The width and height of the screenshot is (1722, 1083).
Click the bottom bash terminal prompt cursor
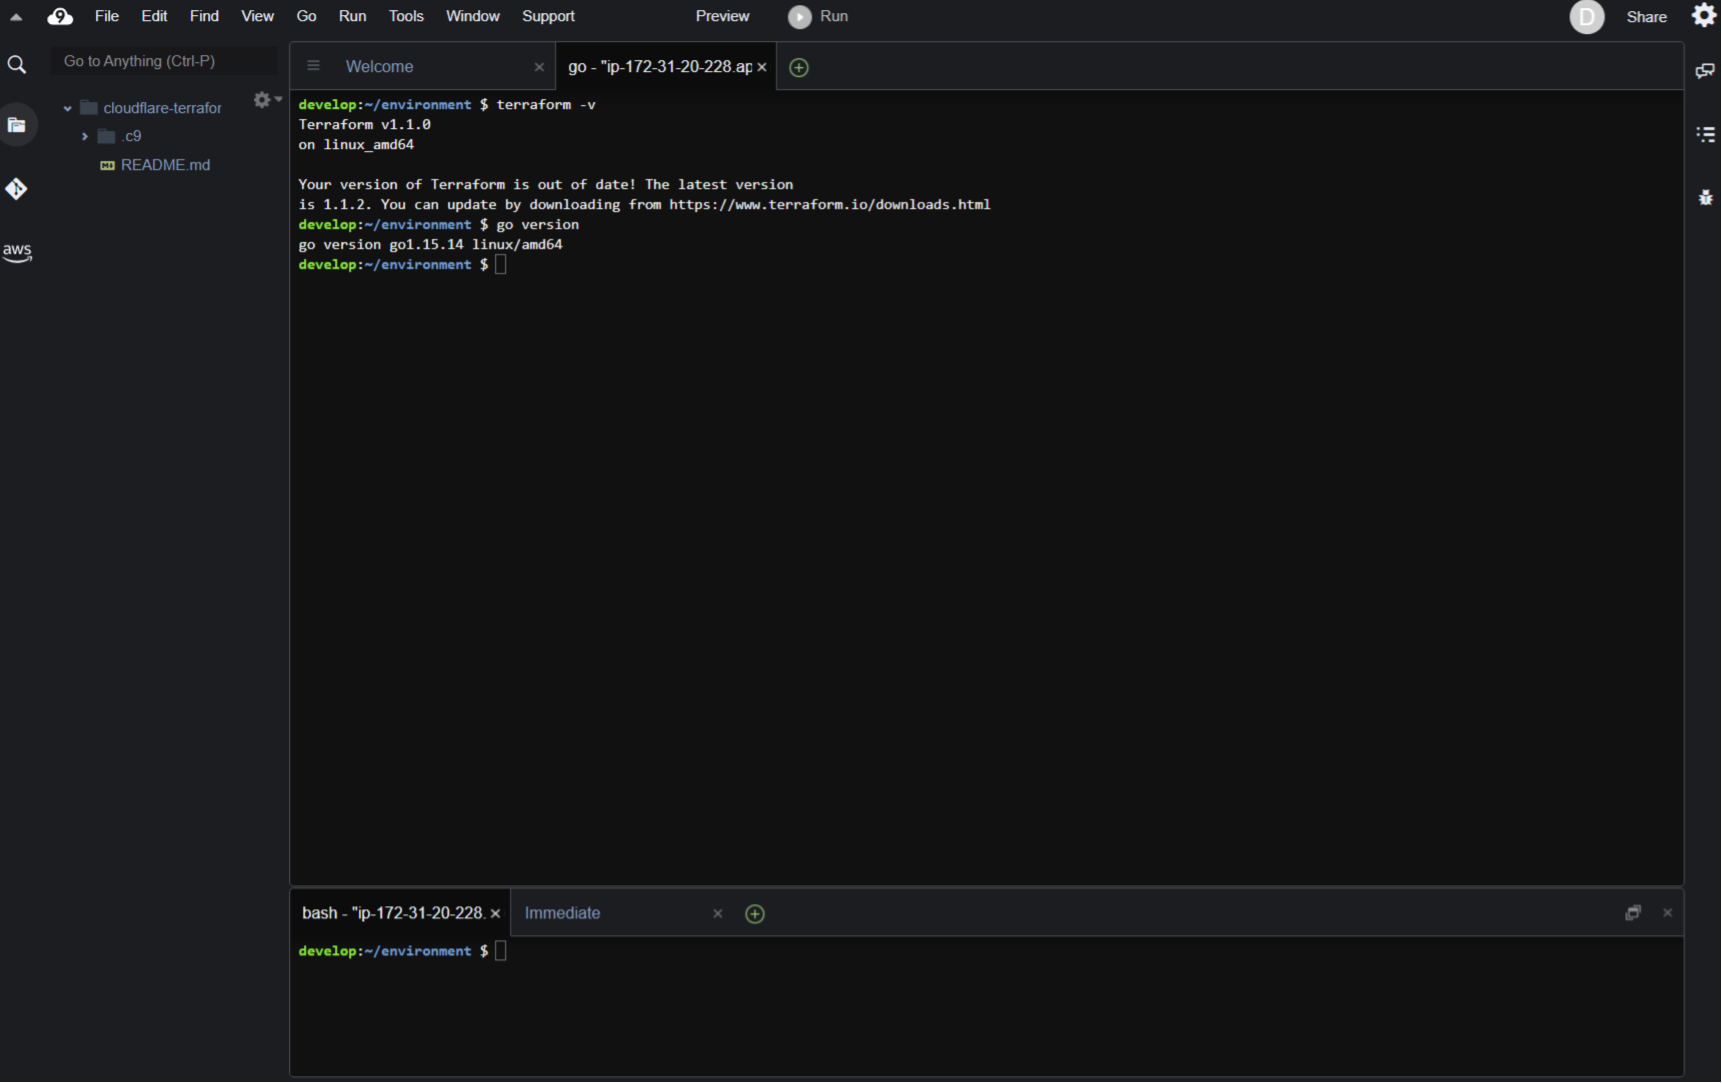pos(501,951)
